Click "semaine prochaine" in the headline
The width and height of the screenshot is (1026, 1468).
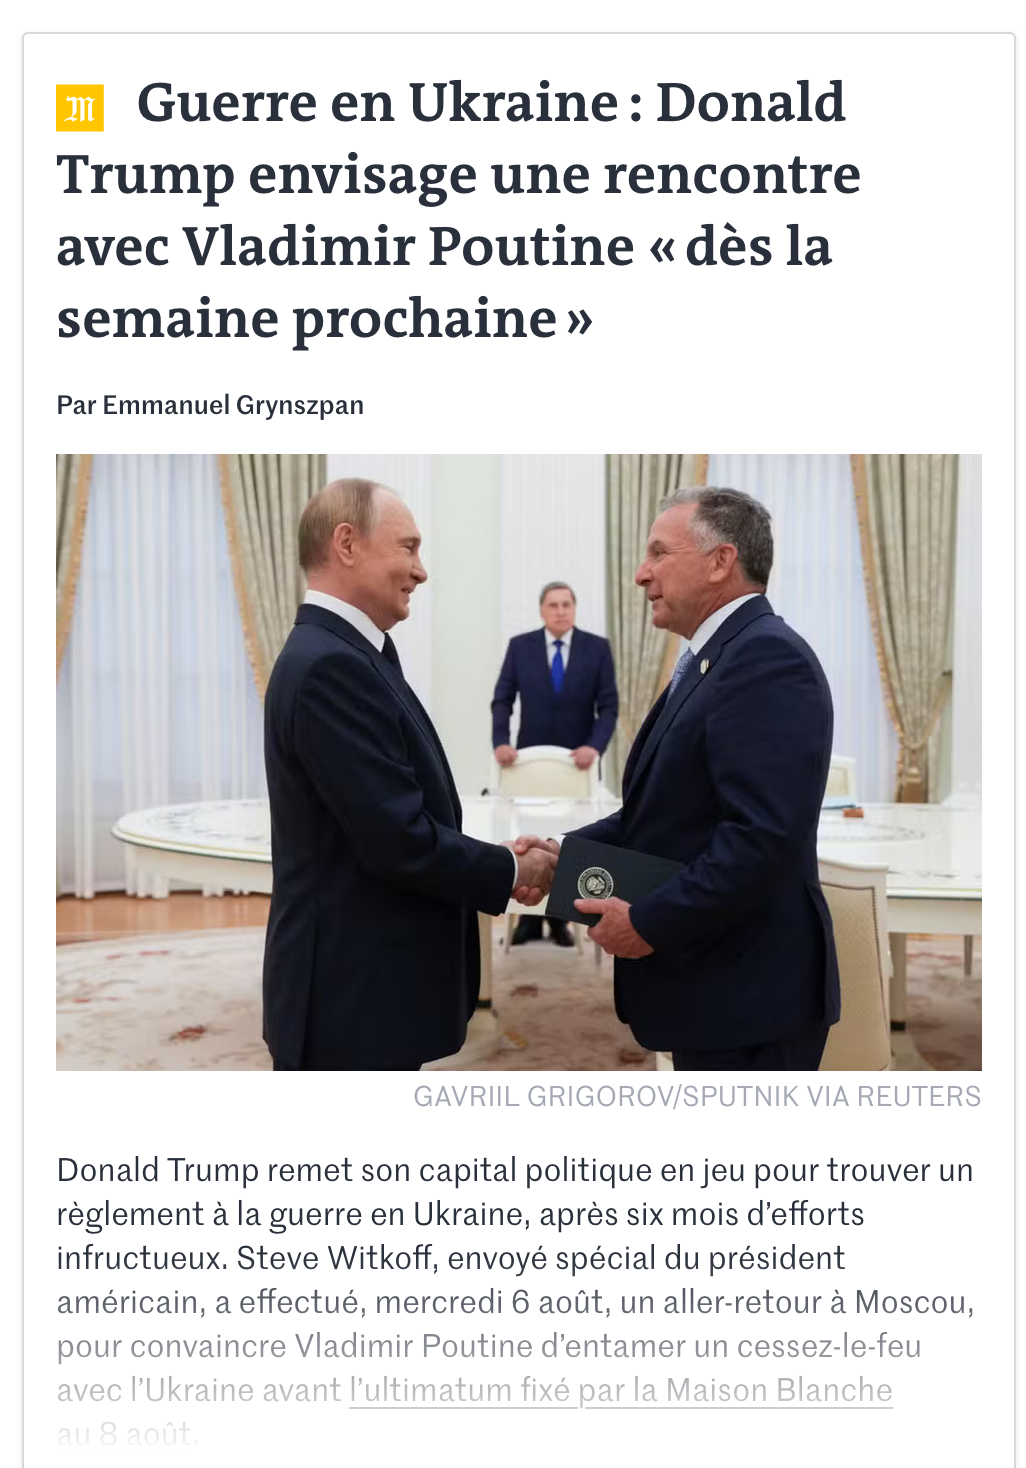[x=306, y=318]
